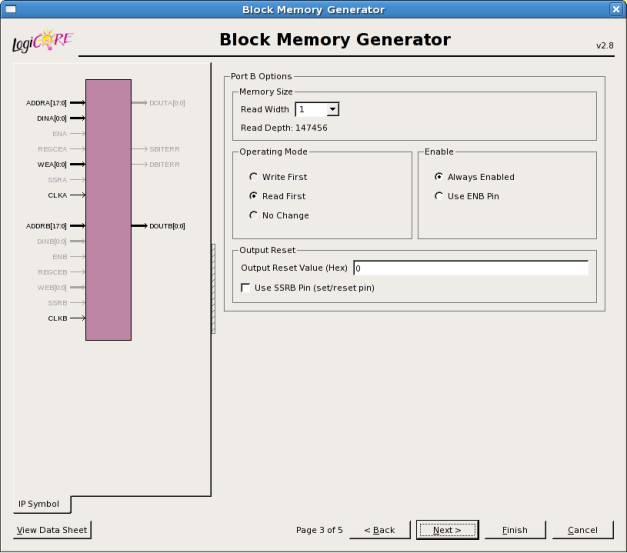Close the Block Memory Generator window
The image size is (627, 553).
pos(616,9)
